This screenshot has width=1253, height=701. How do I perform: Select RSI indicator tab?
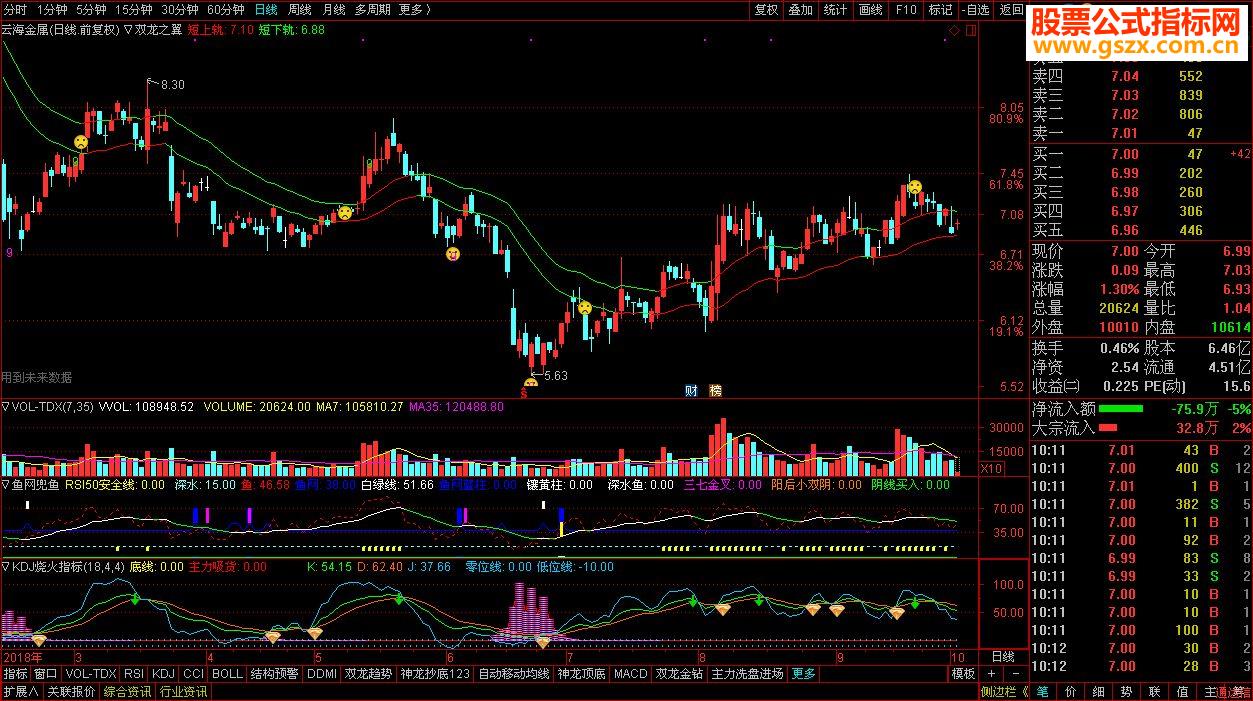[x=134, y=674]
